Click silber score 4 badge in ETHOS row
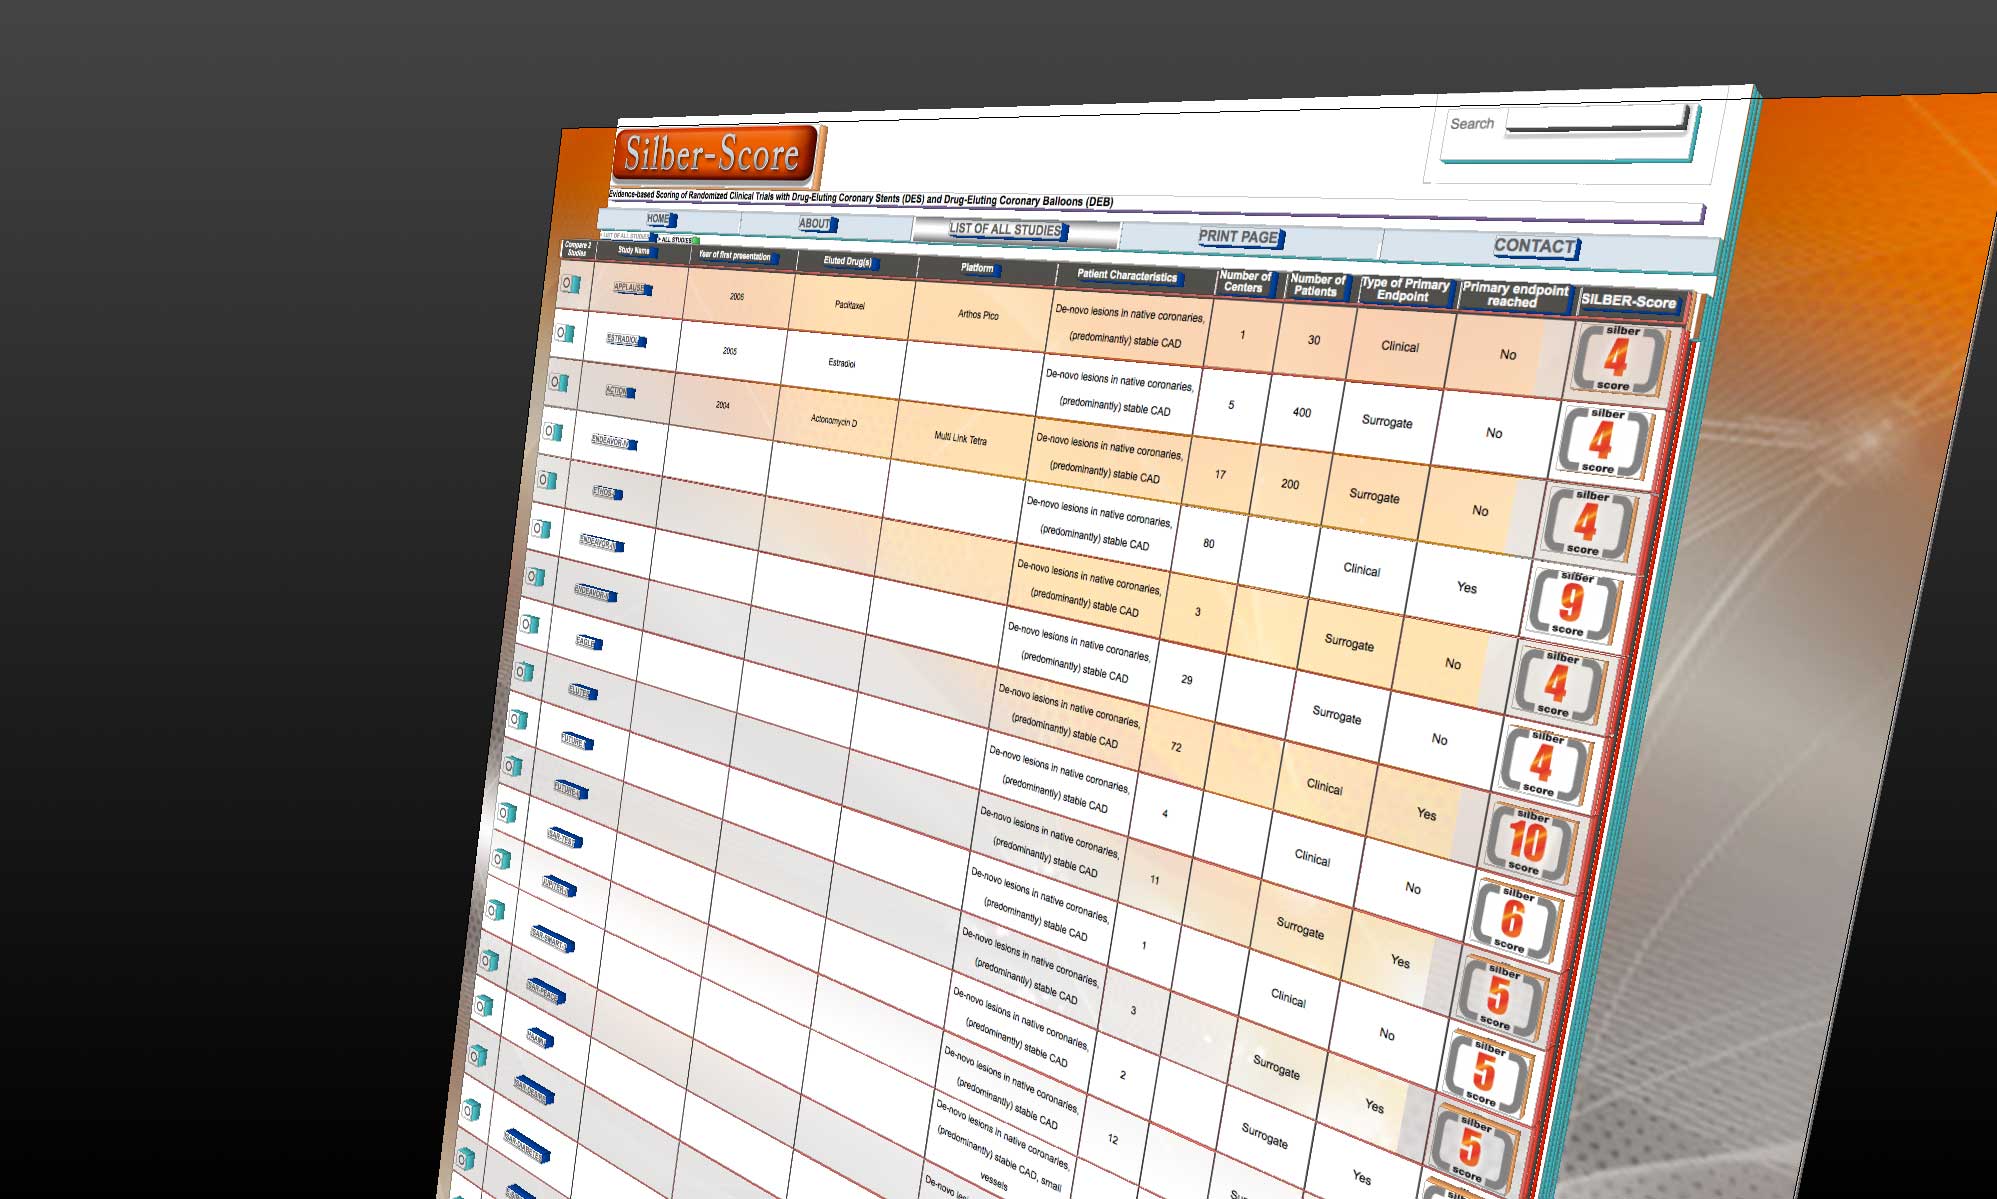 [x=1558, y=685]
